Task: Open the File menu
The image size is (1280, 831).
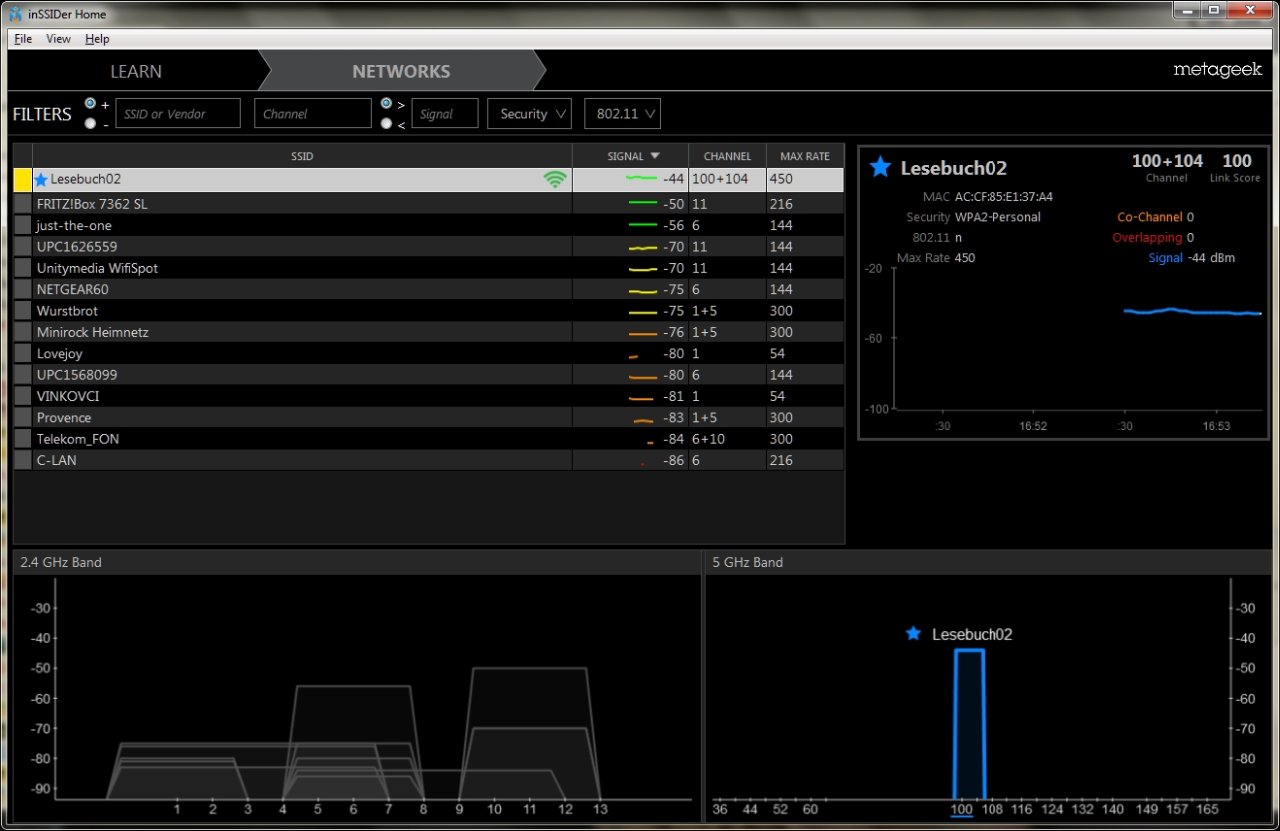Action: pyautogui.click(x=23, y=39)
